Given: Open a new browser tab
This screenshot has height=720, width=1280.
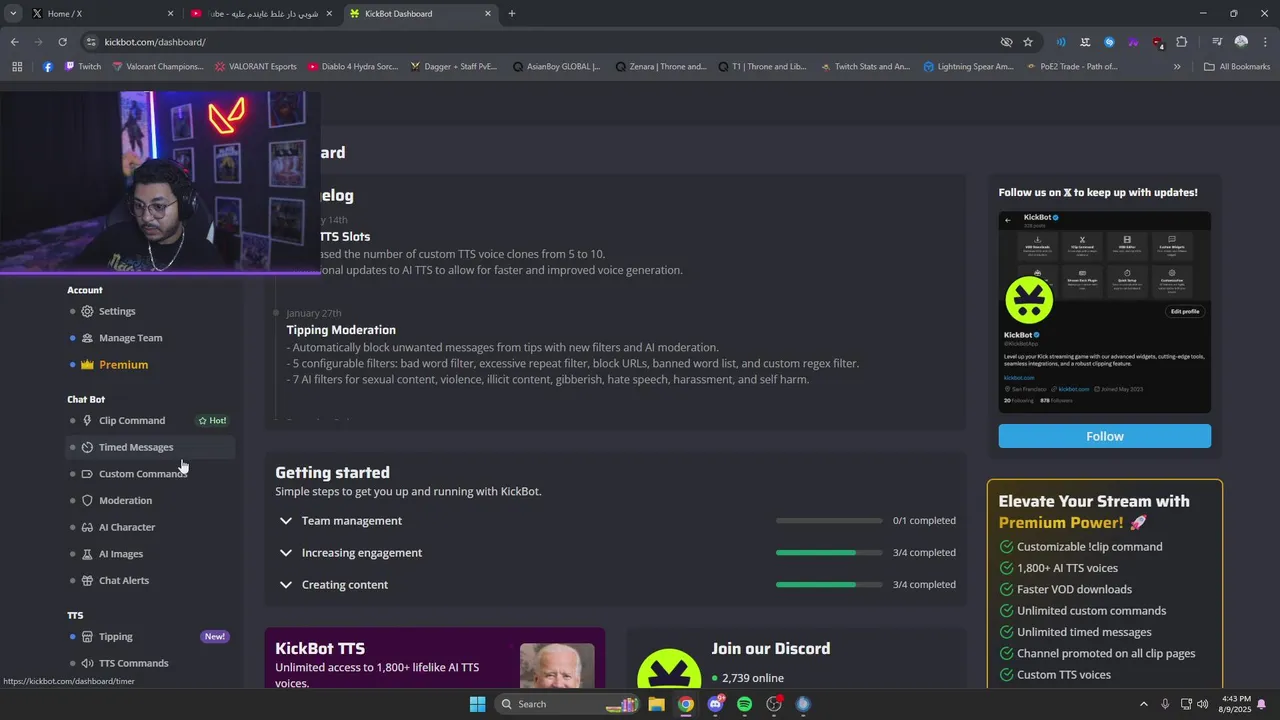Looking at the screenshot, I should click(512, 14).
